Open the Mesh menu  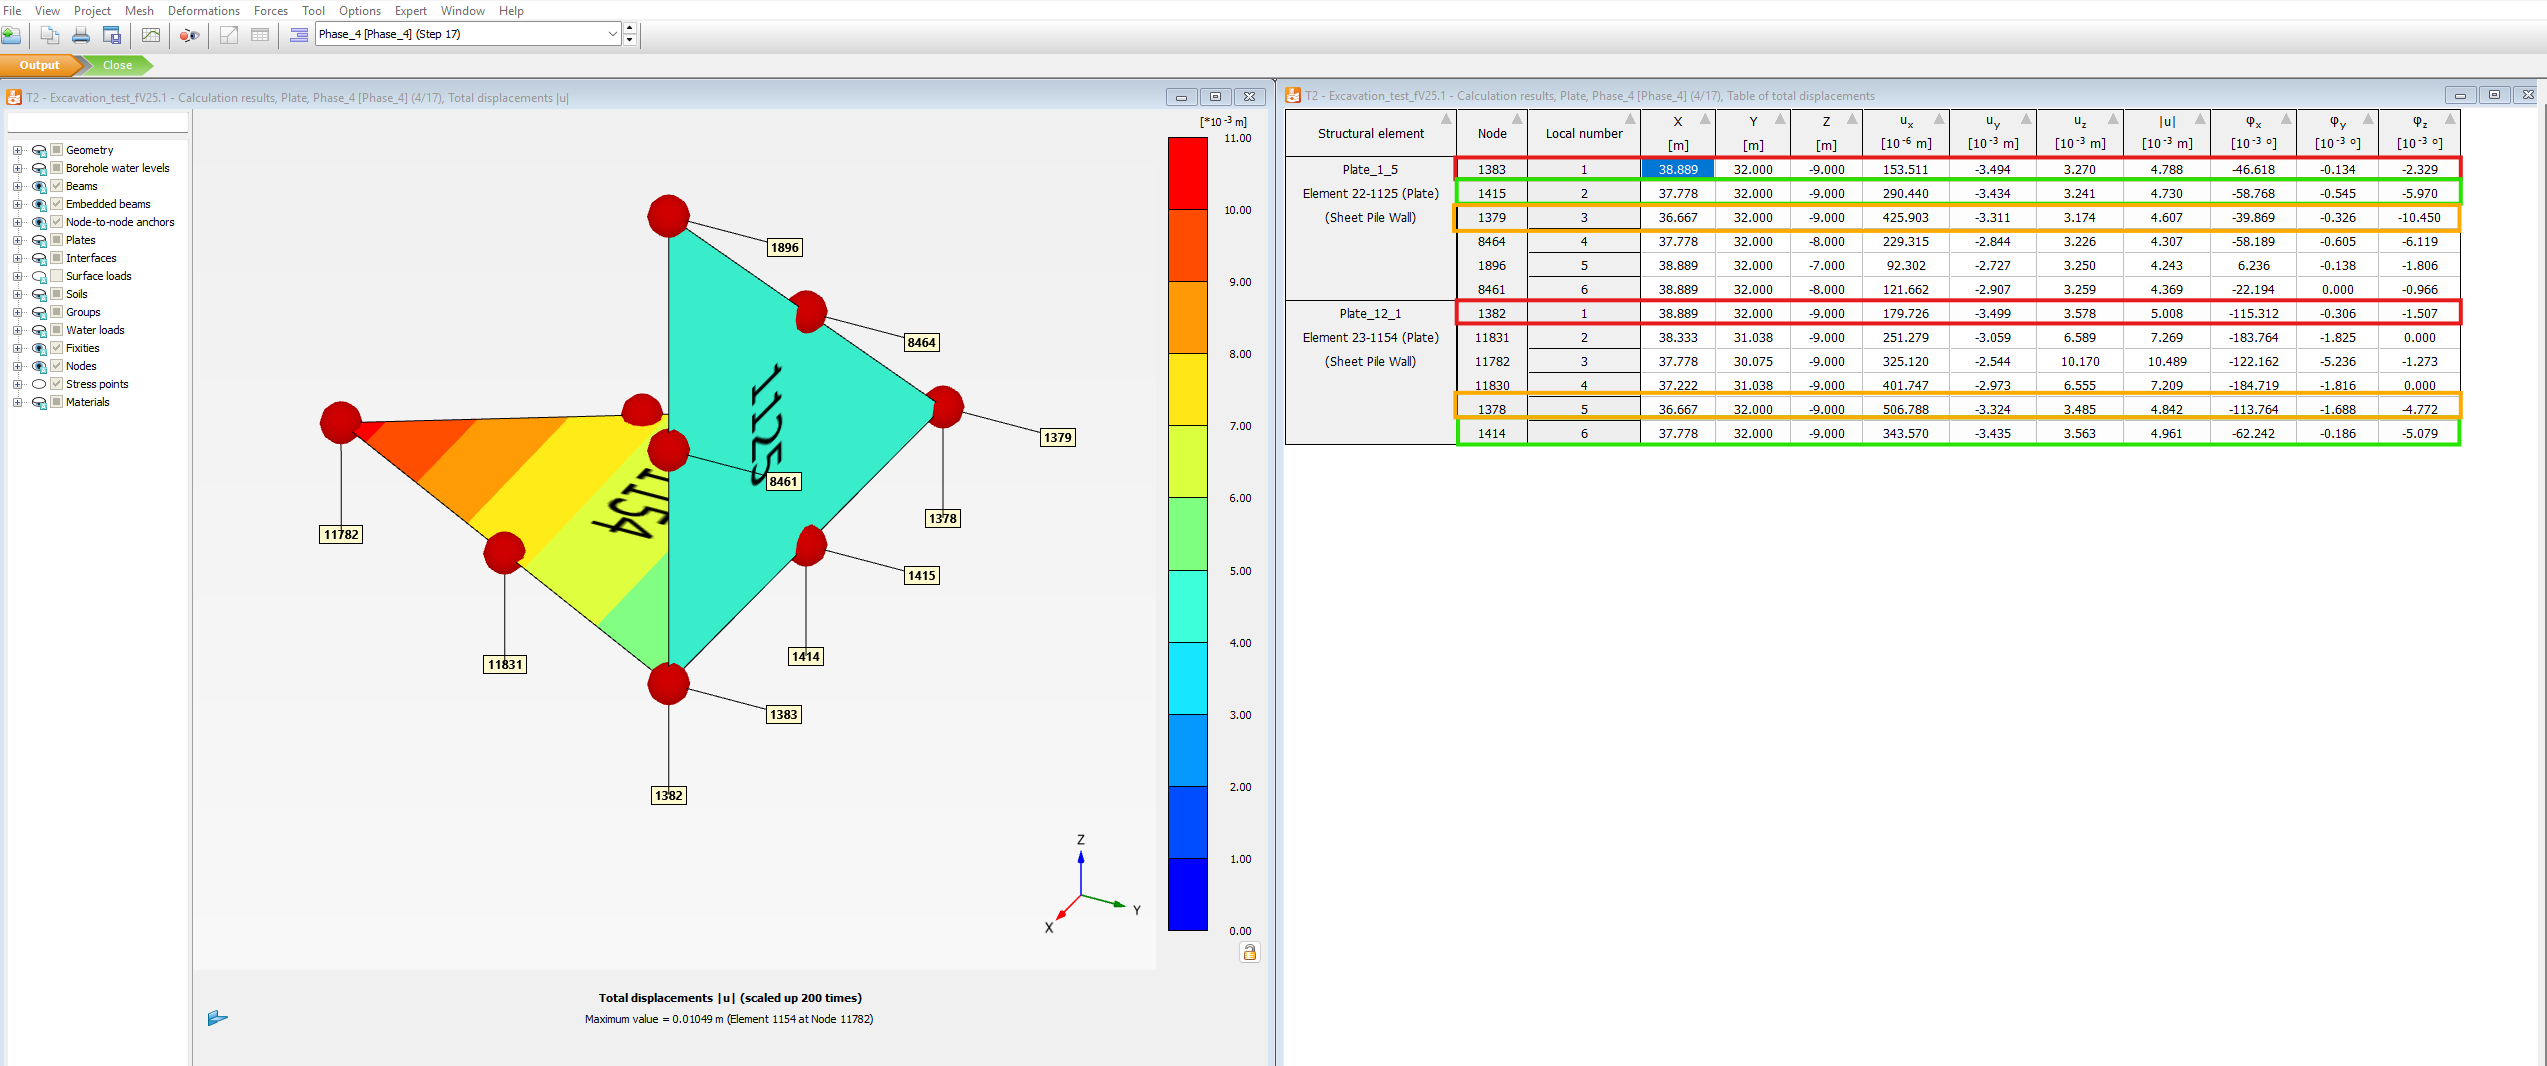click(139, 10)
